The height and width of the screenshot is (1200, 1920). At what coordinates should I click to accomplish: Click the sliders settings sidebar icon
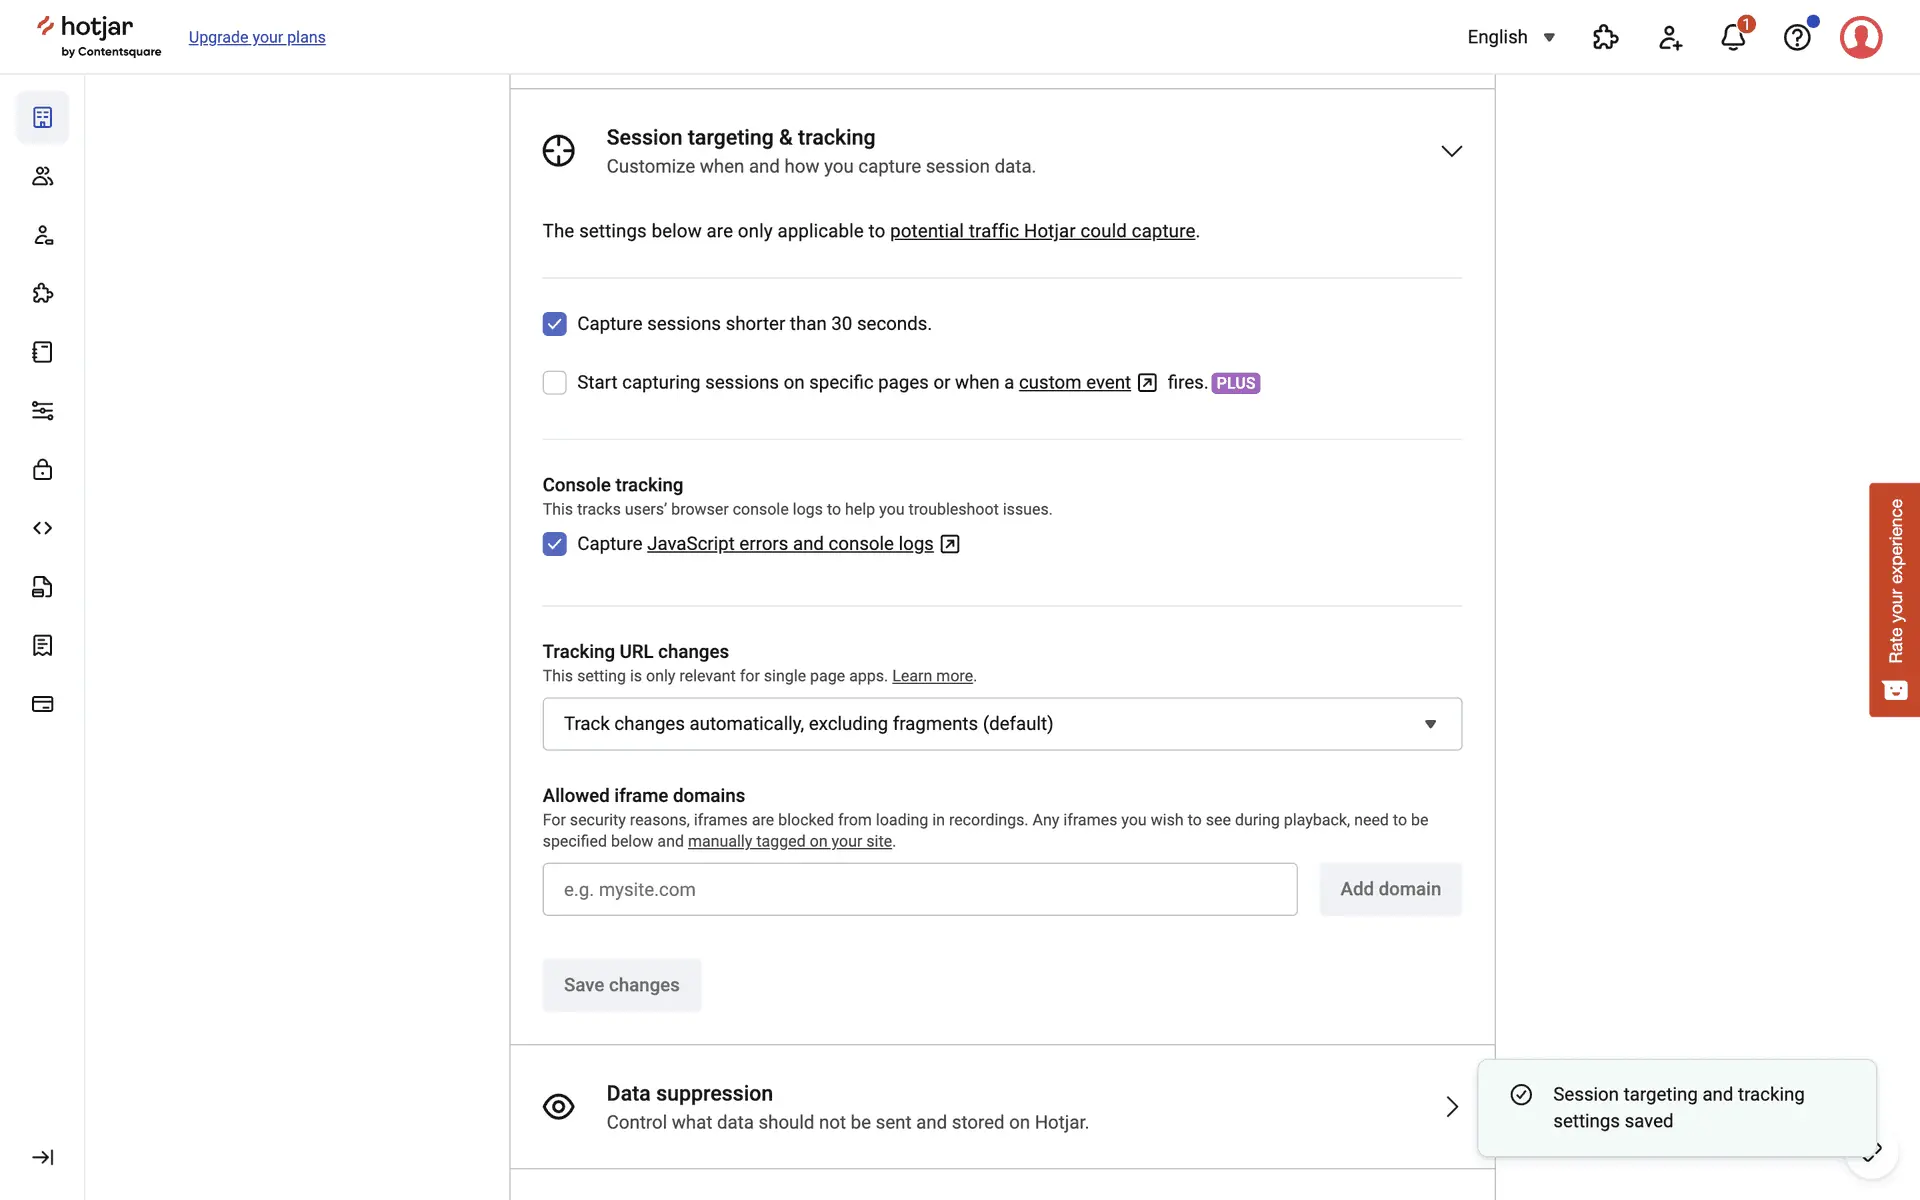(x=42, y=411)
